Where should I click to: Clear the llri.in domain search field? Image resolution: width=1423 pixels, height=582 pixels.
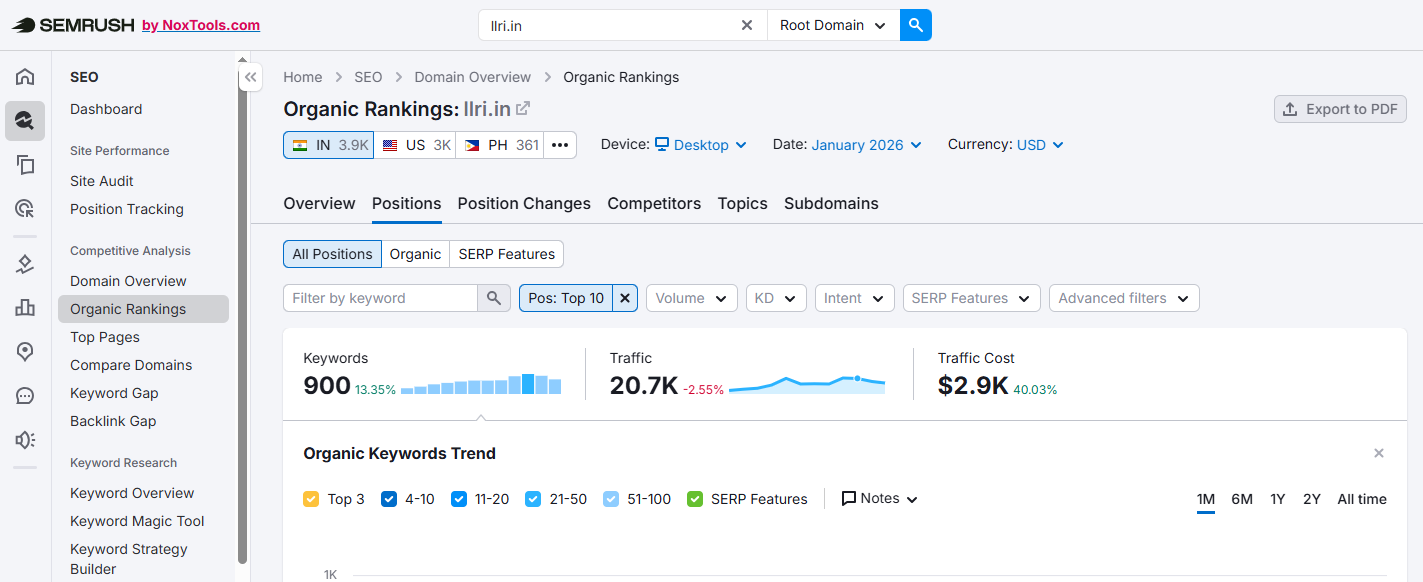click(746, 25)
